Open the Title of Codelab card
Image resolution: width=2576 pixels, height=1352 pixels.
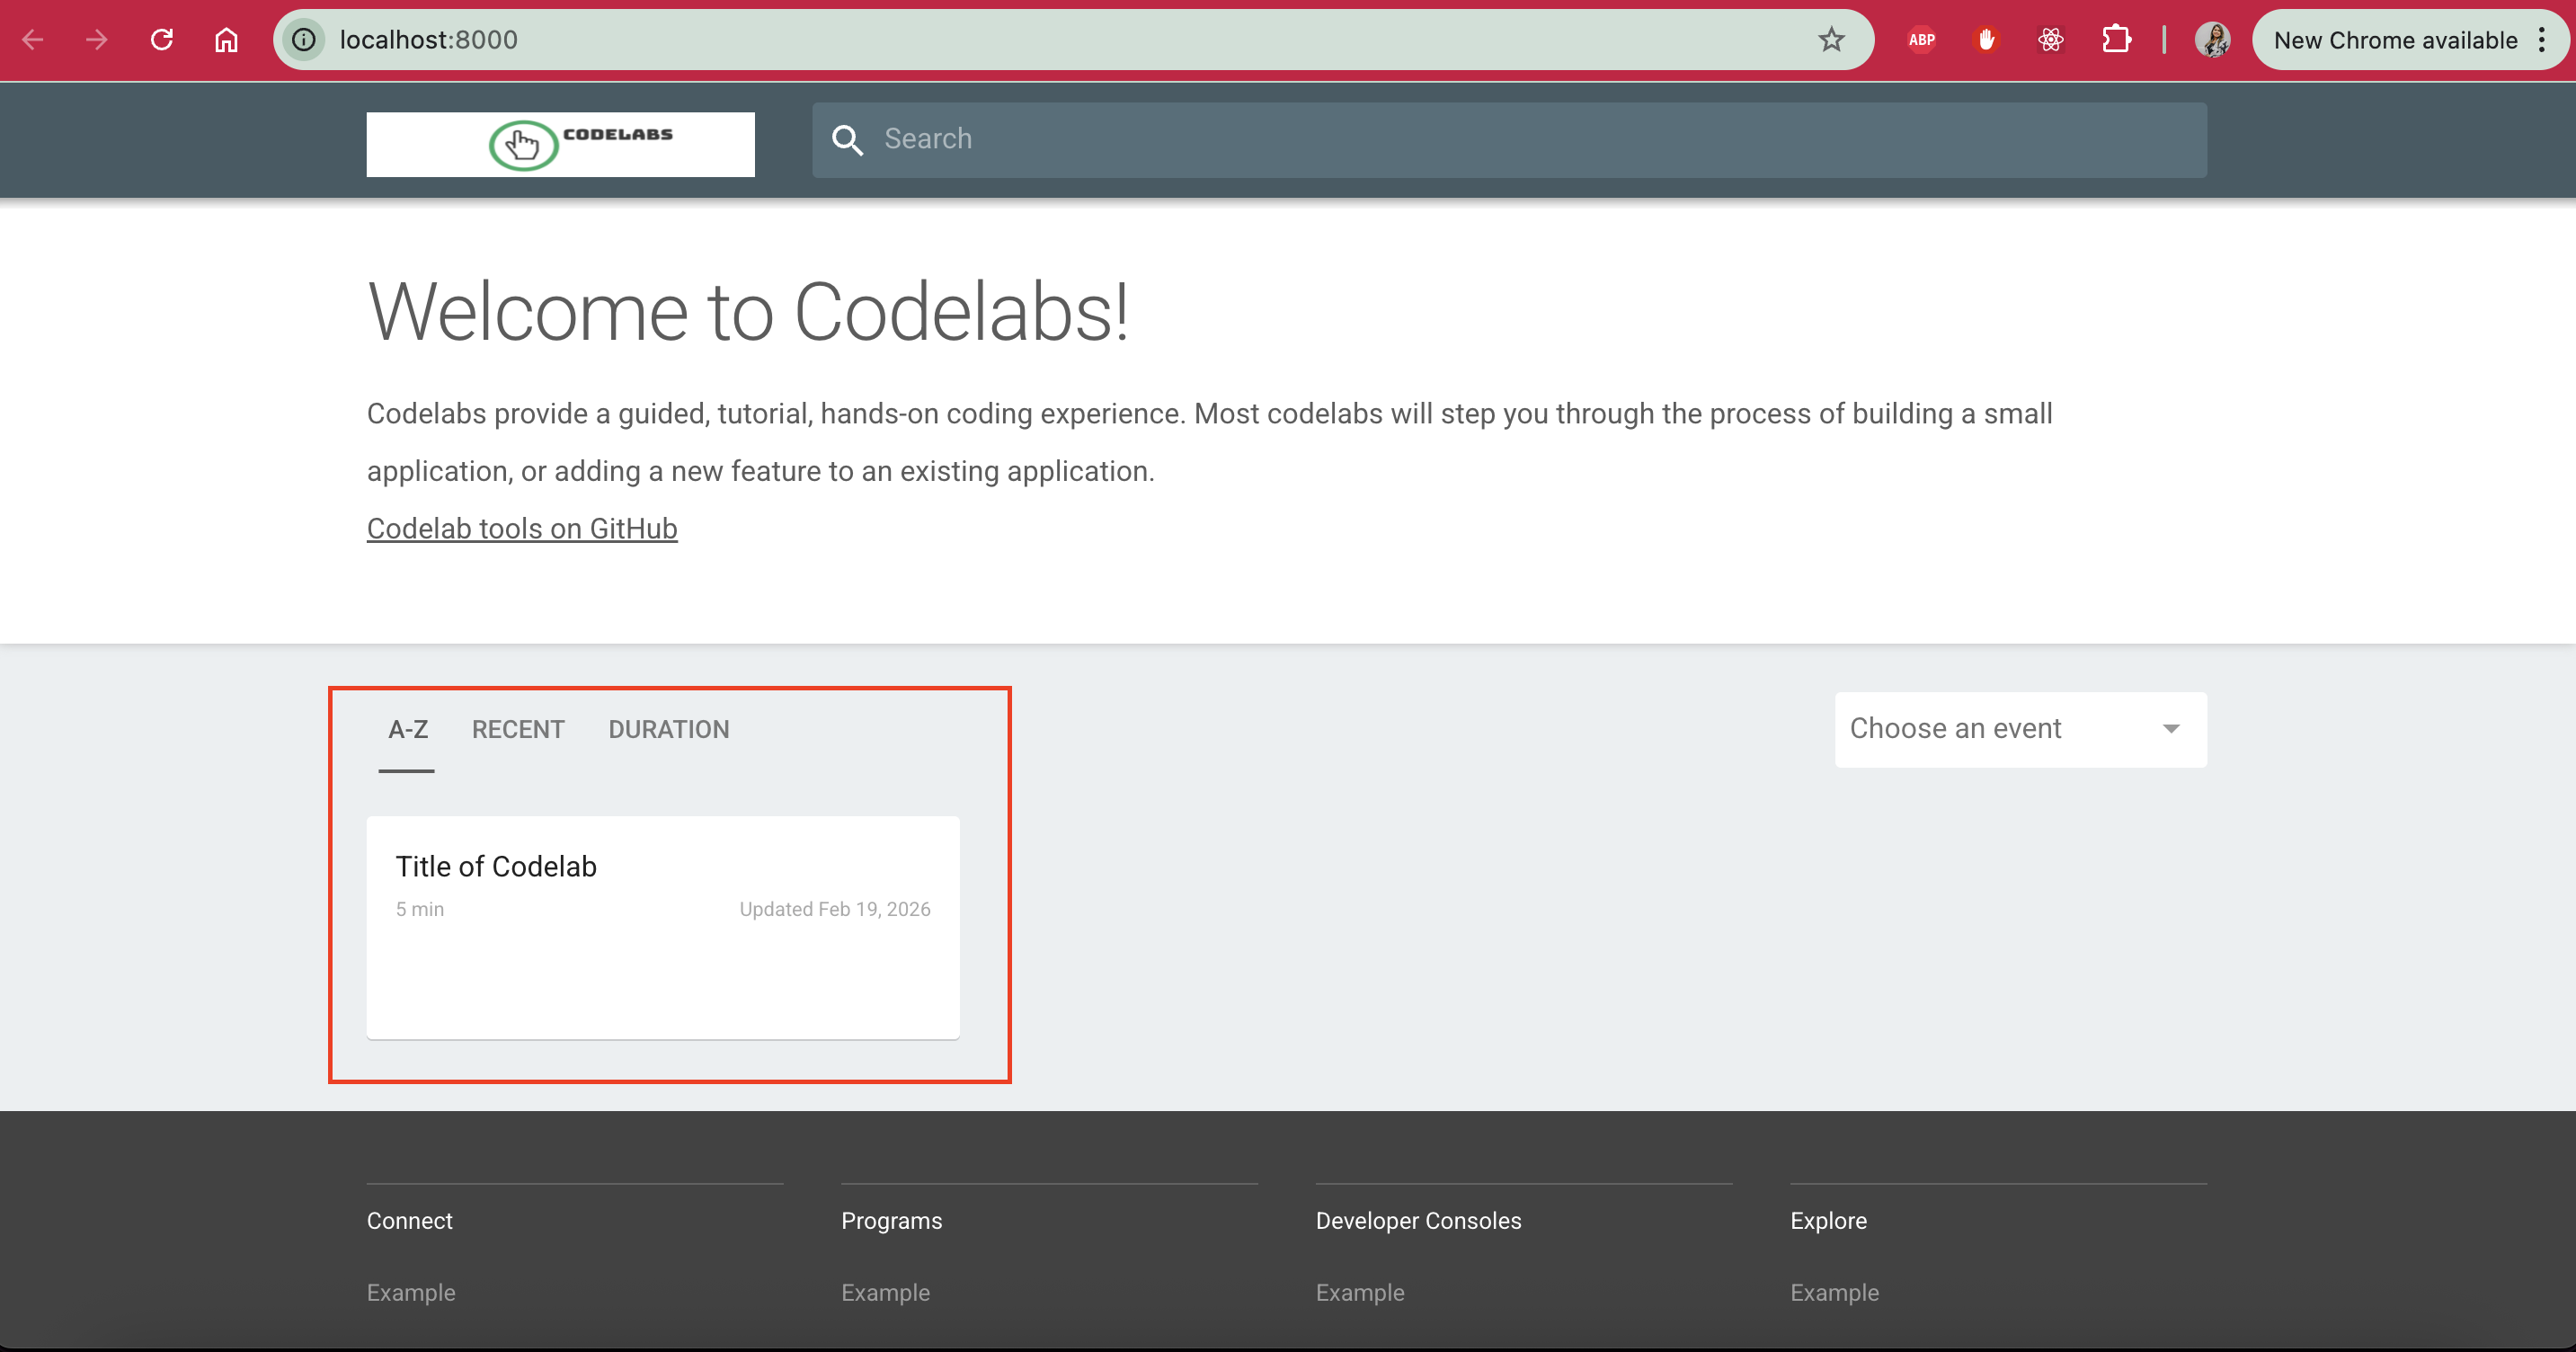(662, 928)
